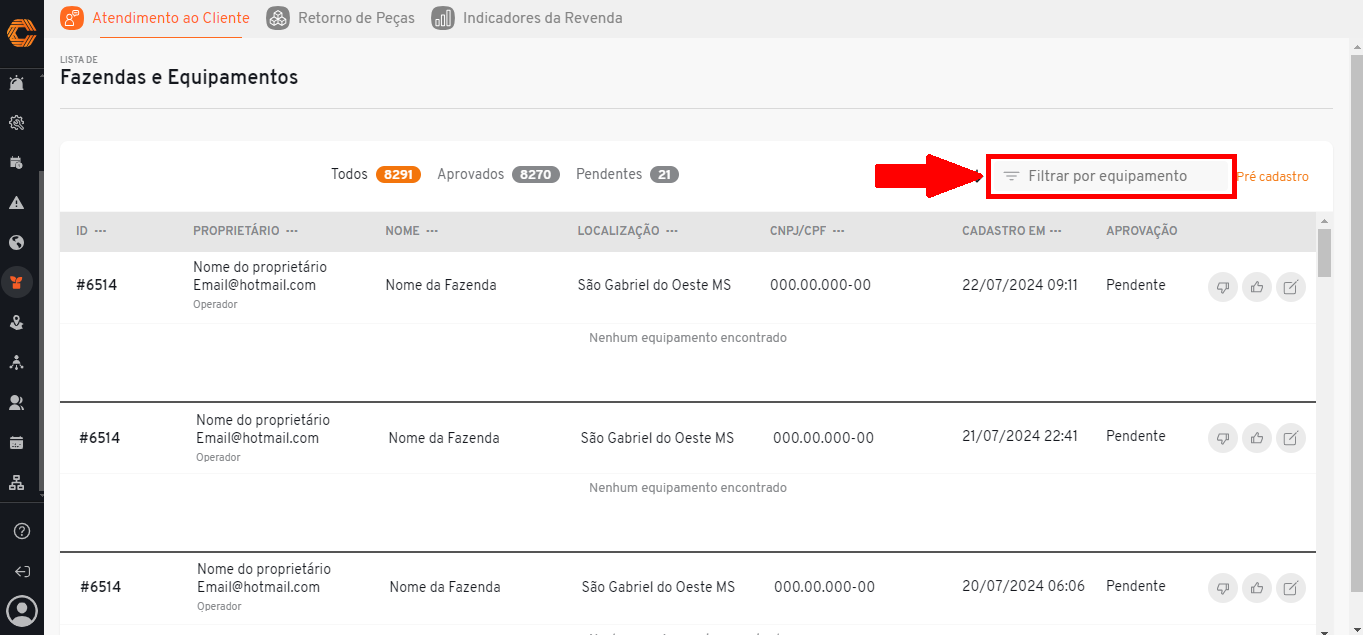The height and width of the screenshot is (635, 1363).
Task: Click the Fazendas e Equipamentos page heading
Action: (179, 77)
